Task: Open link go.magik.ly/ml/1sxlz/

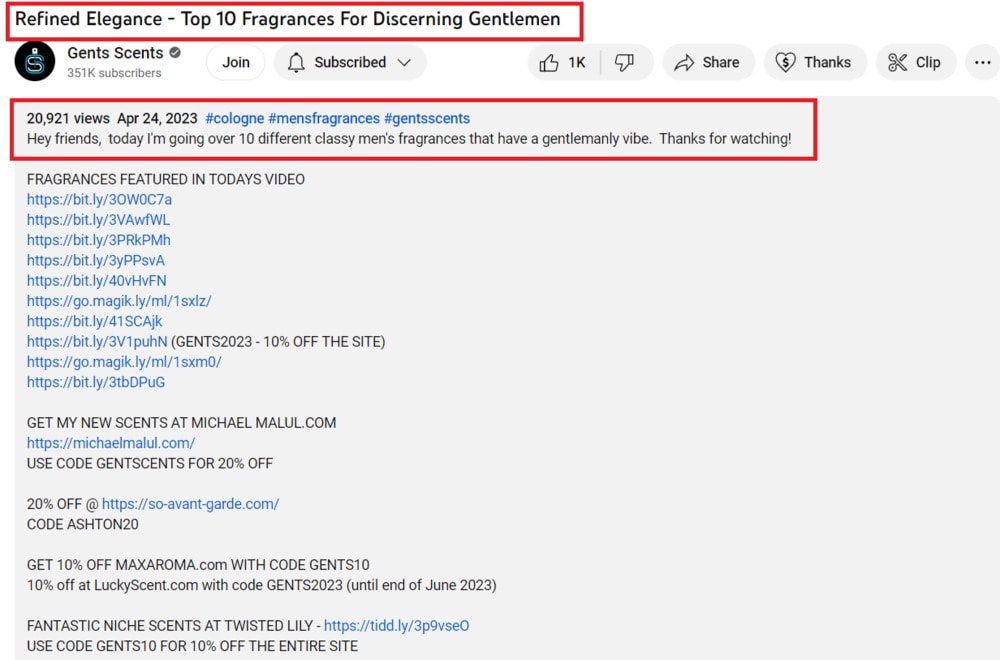Action: click(119, 301)
